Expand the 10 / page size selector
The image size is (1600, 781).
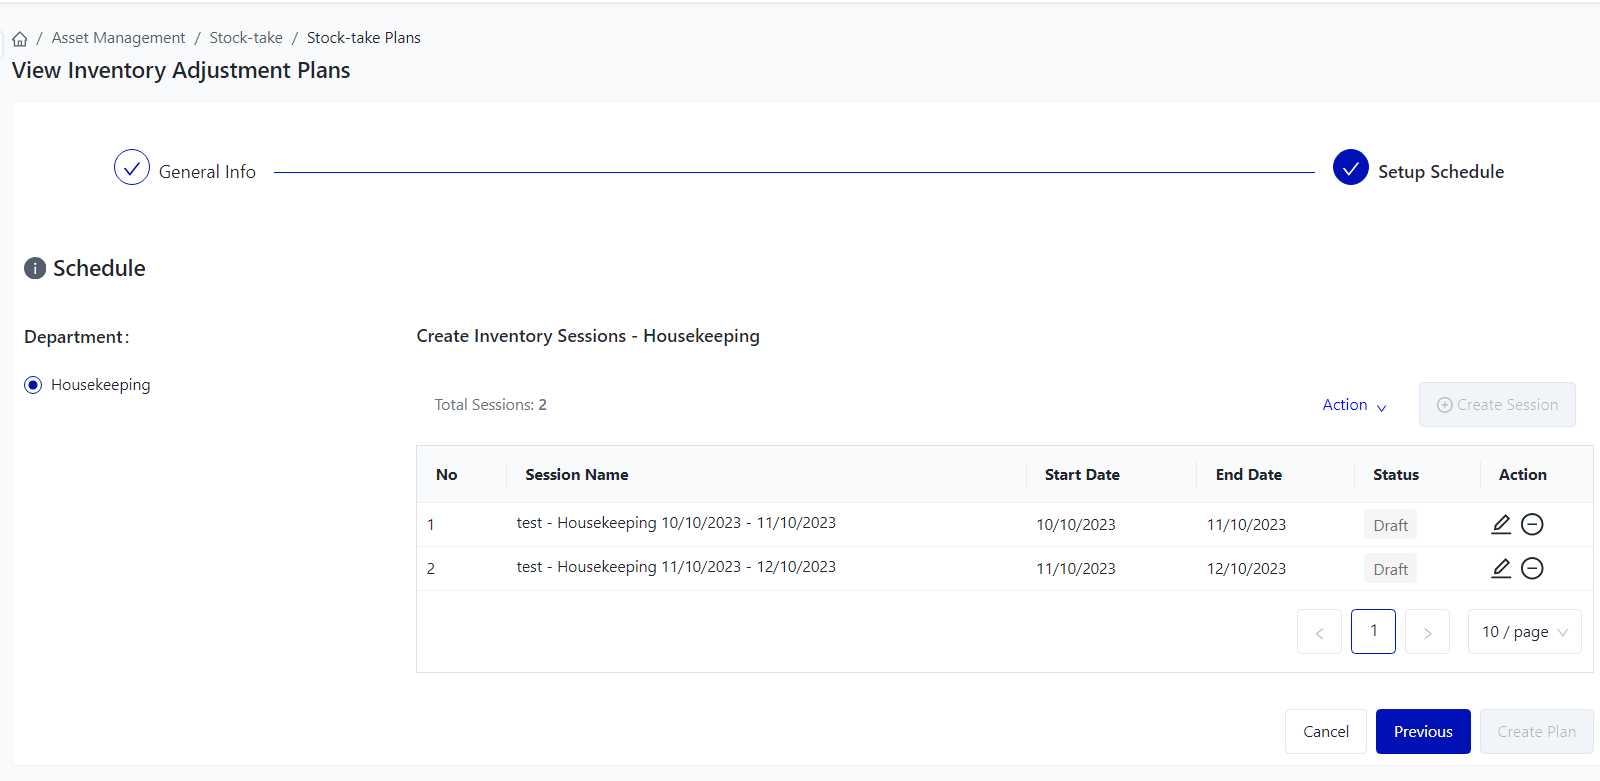tap(1524, 632)
